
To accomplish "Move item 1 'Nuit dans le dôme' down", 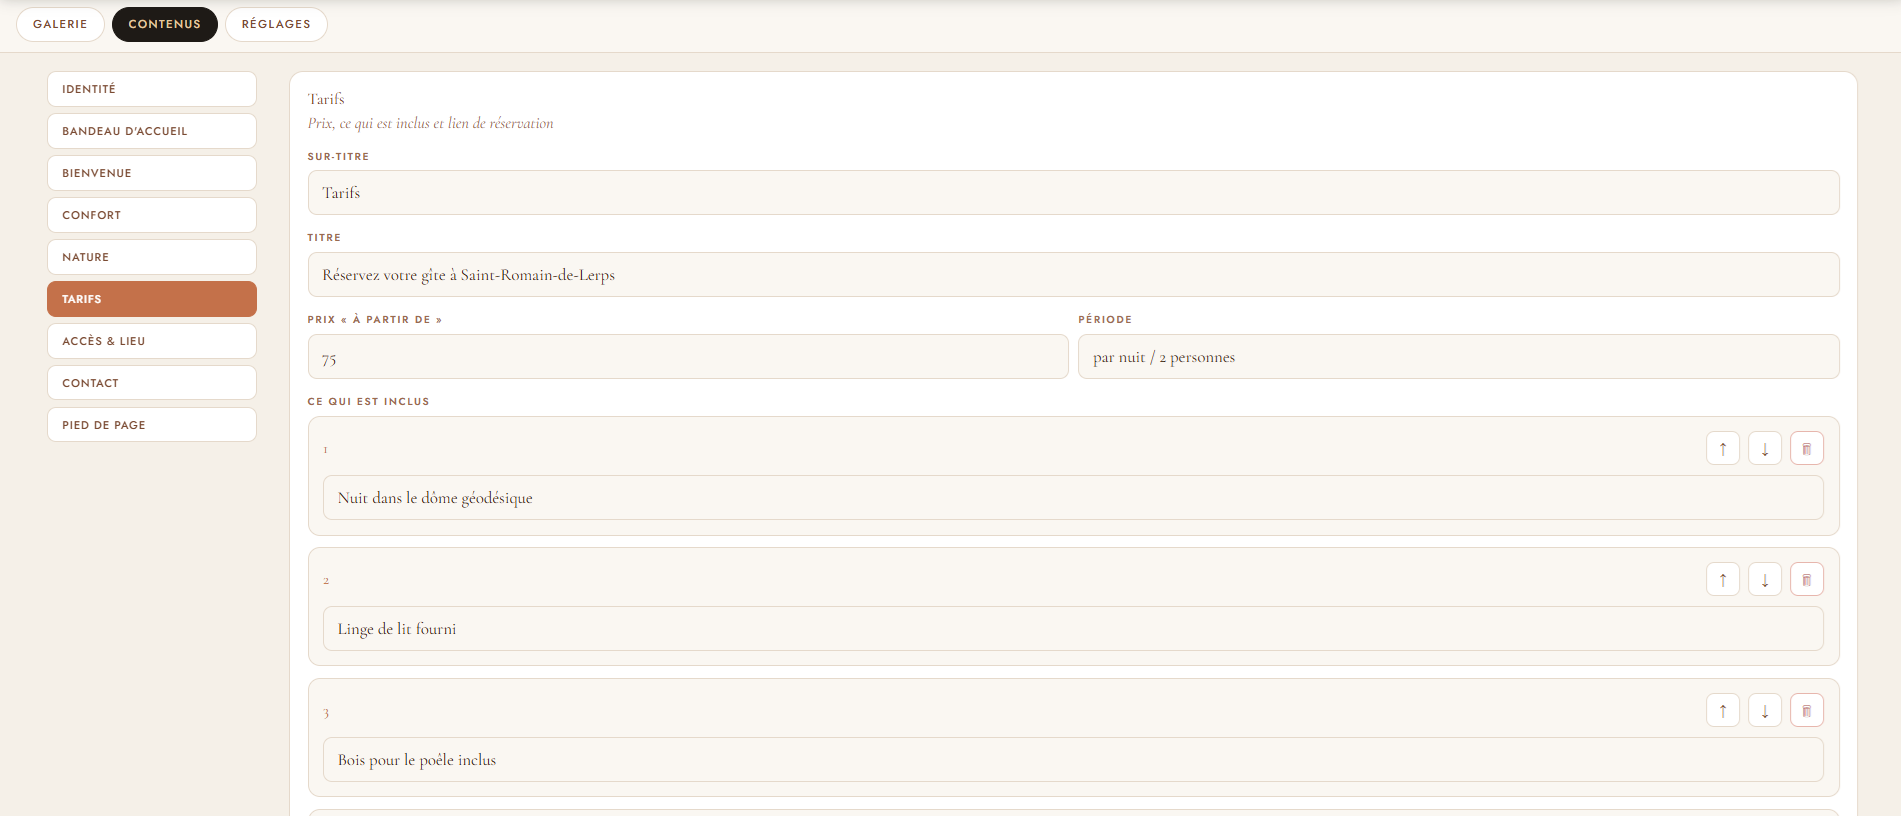I will [x=1764, y=448].
